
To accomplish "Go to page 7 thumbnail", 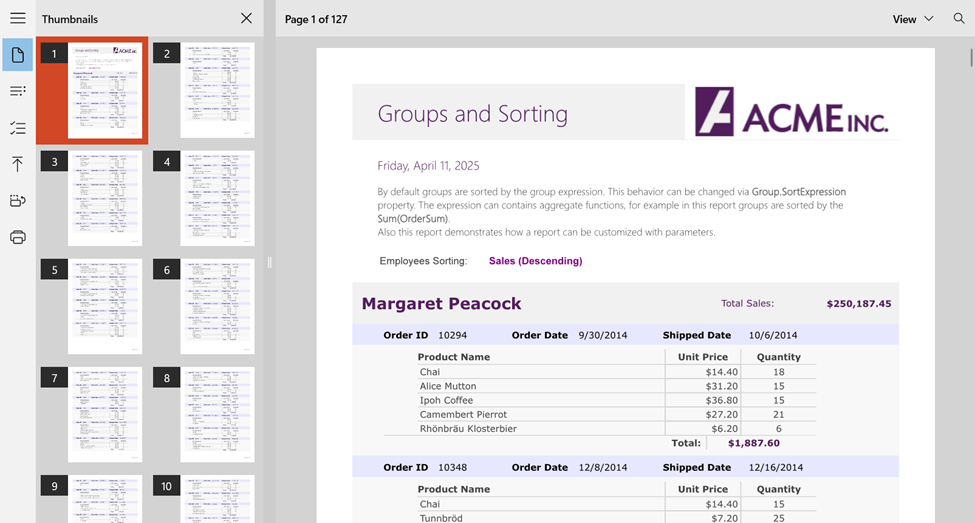I will [104, 414].
